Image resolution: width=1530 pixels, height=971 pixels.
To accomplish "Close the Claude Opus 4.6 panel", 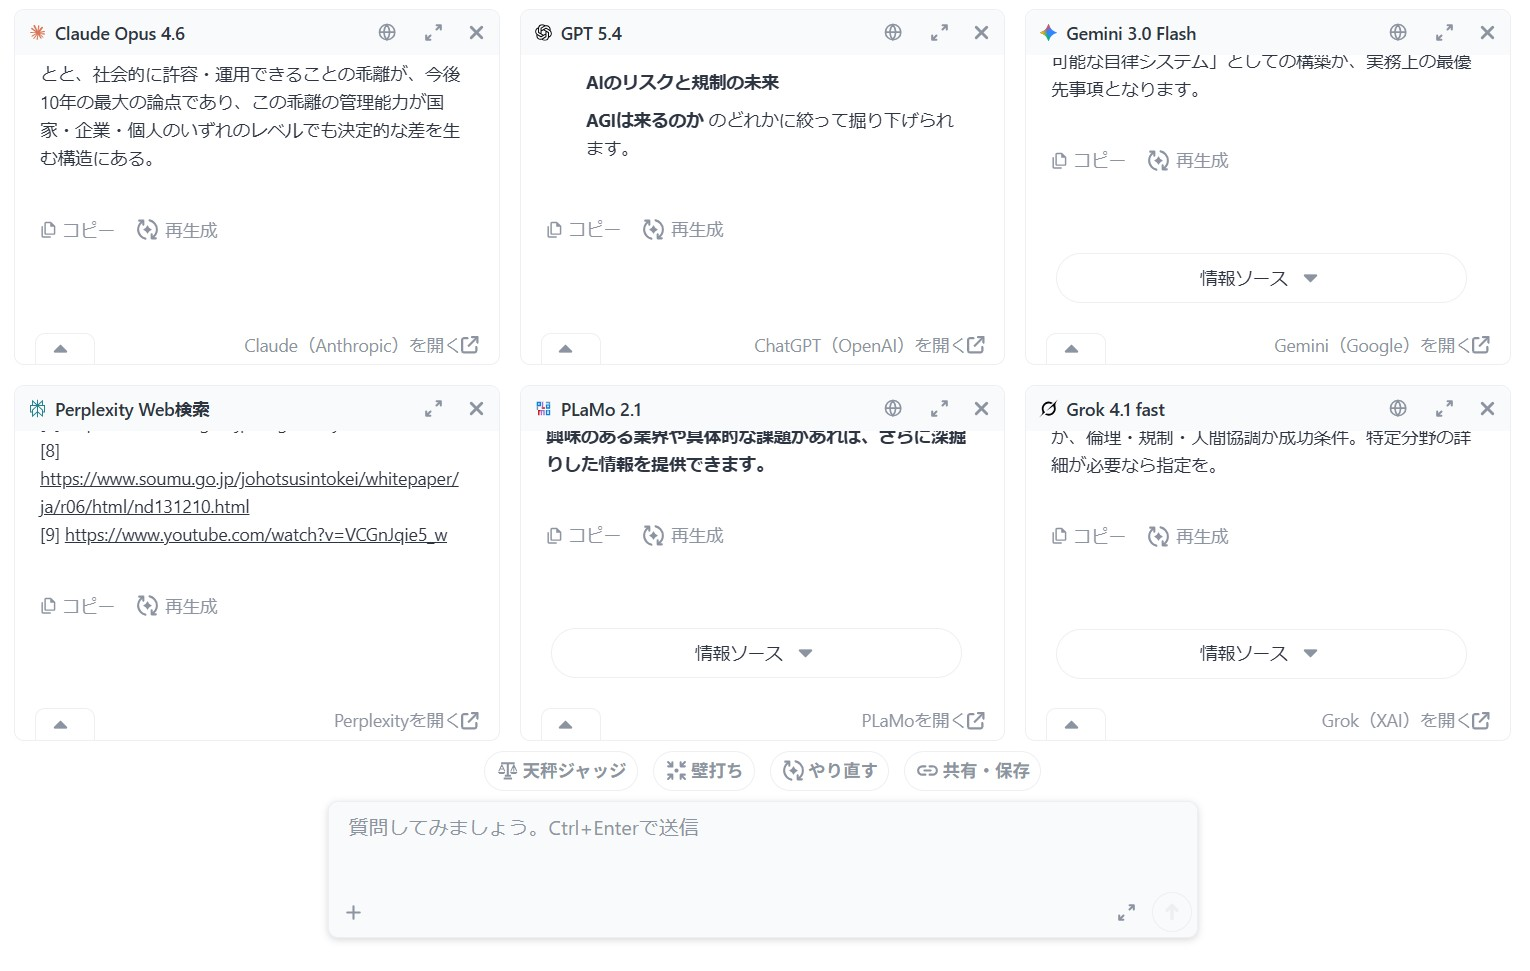I will [x=476, y=33].
